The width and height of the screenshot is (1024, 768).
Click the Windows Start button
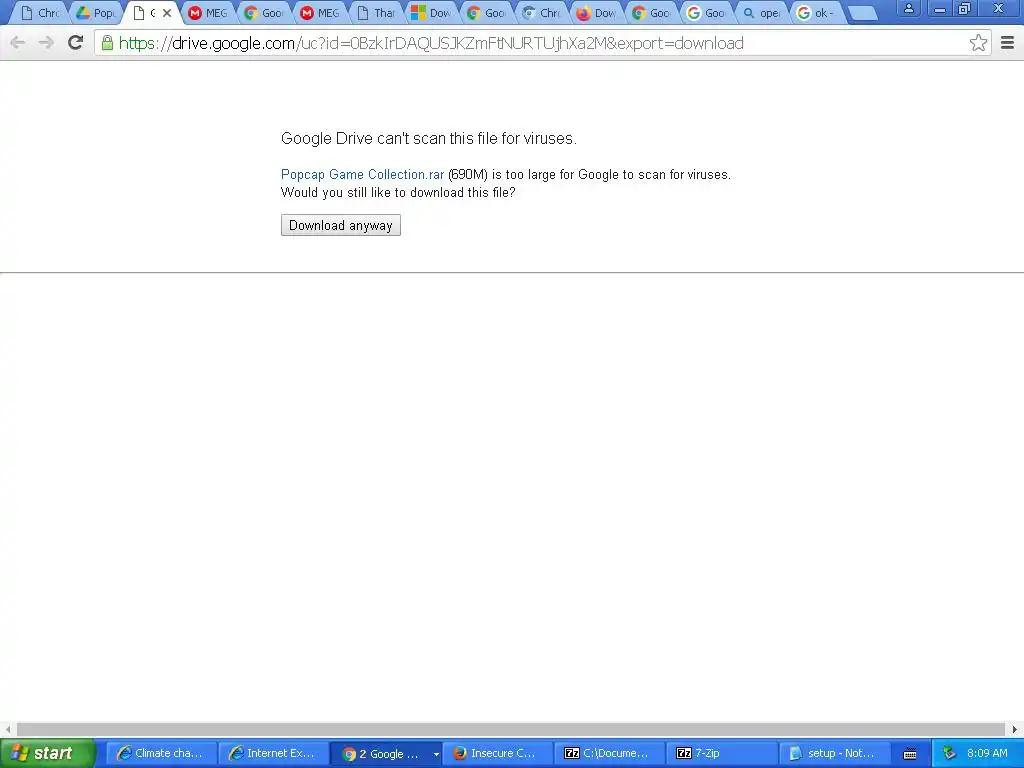coord(47,754)
